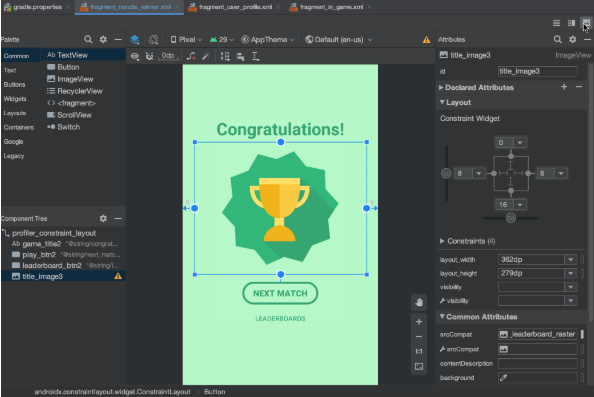
Task: Adjust horizontal bias slider knob
Action: [511, 218]
